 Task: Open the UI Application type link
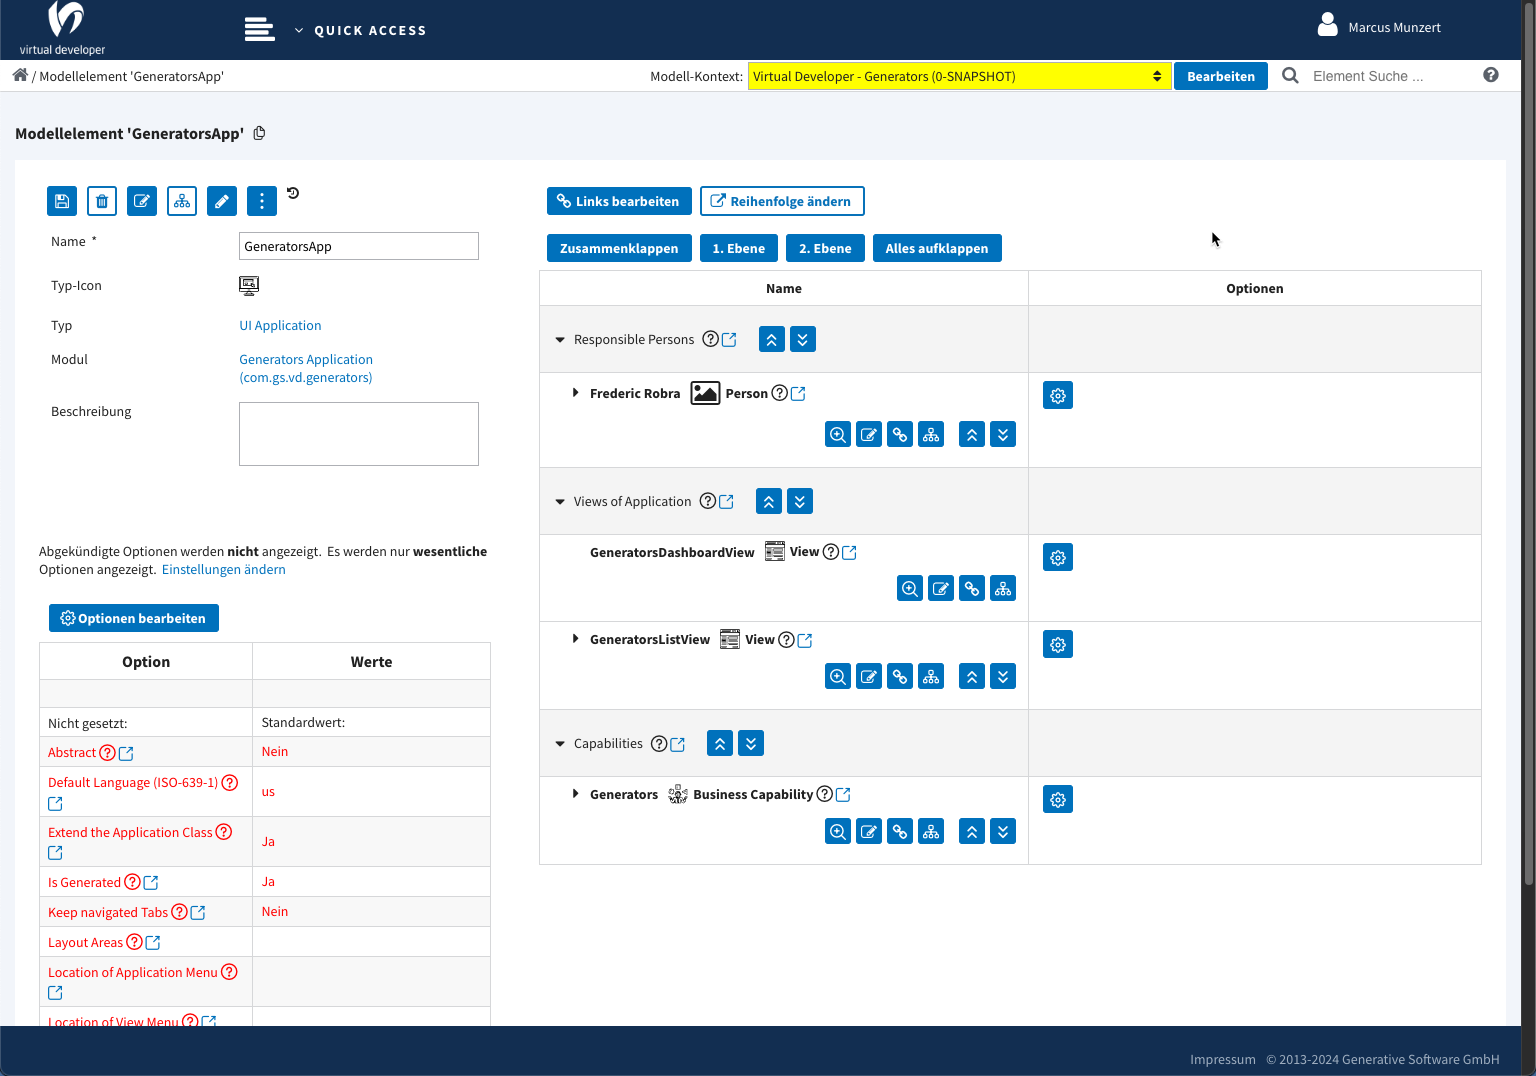click(x=280, y=325)
